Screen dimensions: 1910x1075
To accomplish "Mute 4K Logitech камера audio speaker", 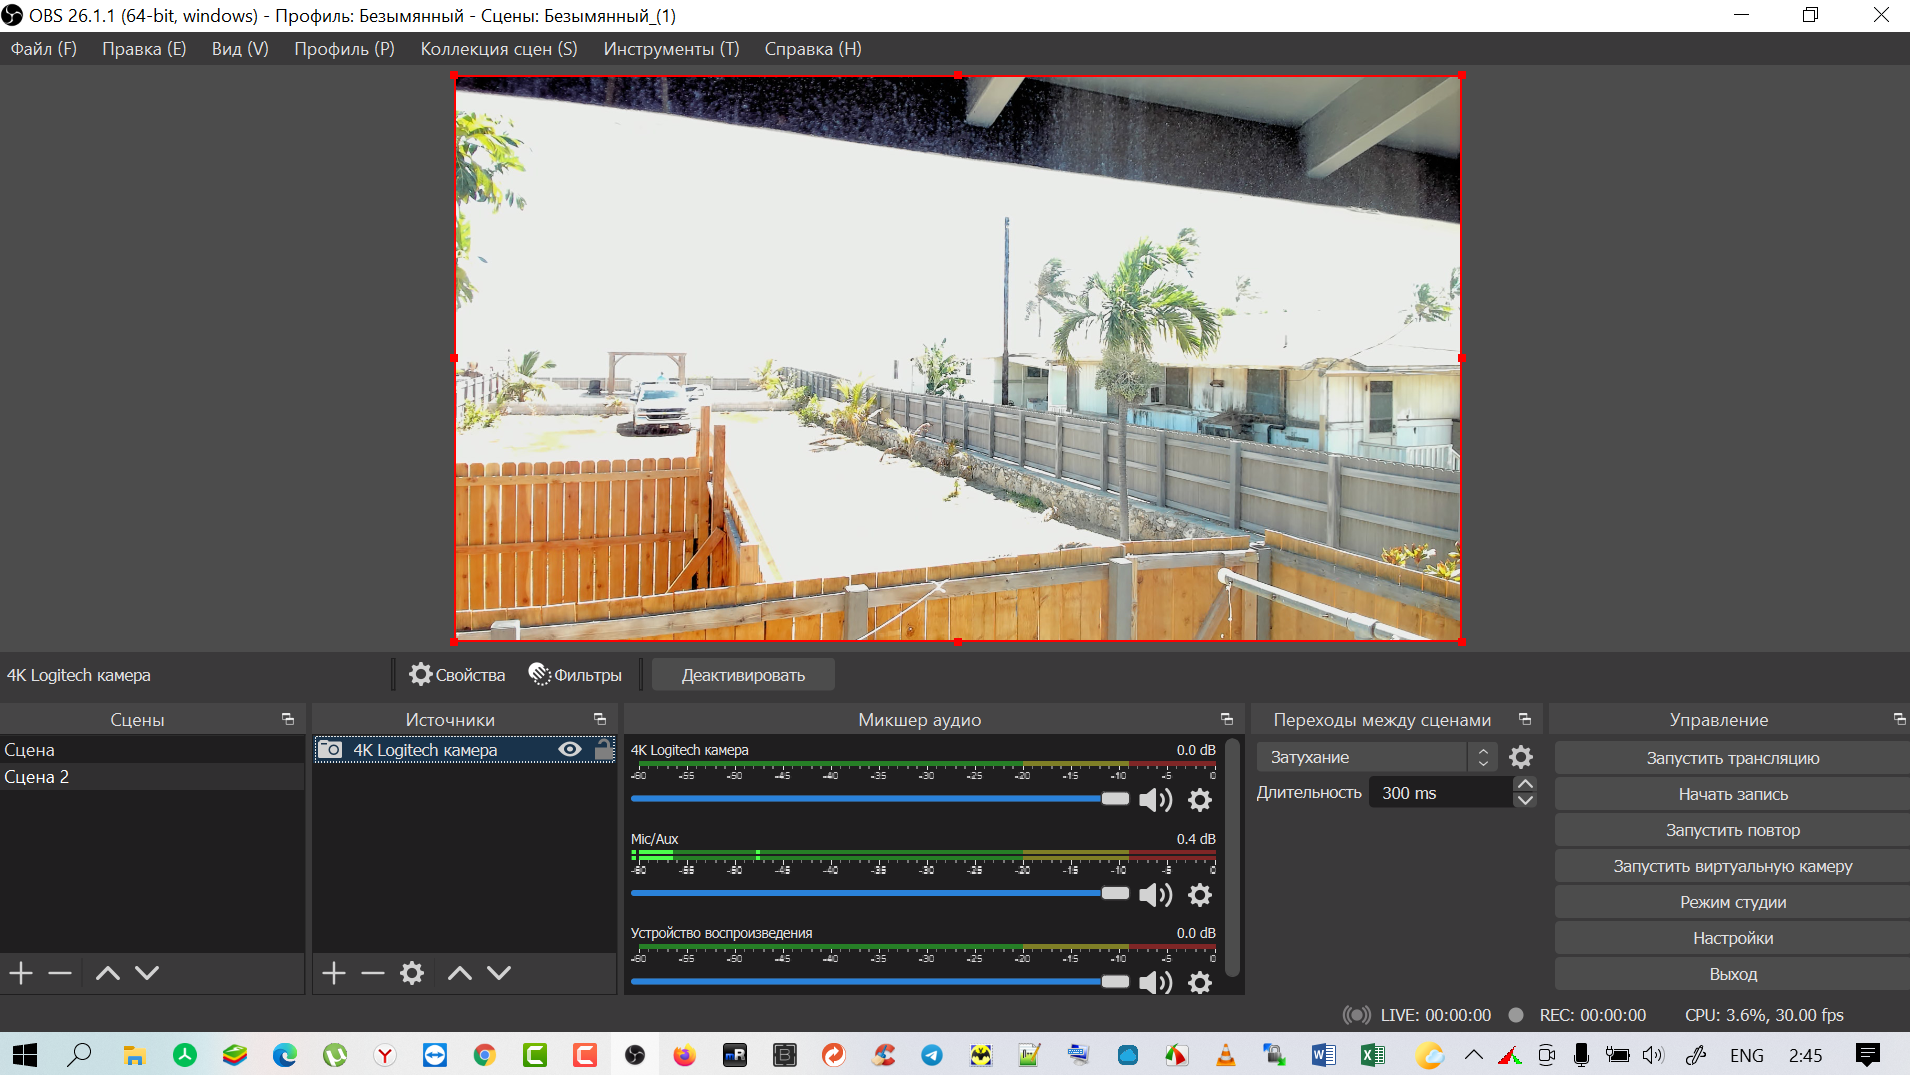I will (1156, 800).
